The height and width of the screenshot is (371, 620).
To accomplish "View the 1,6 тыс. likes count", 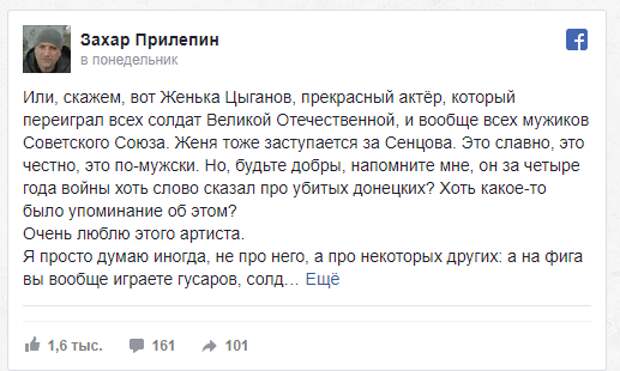I will 75,346.
